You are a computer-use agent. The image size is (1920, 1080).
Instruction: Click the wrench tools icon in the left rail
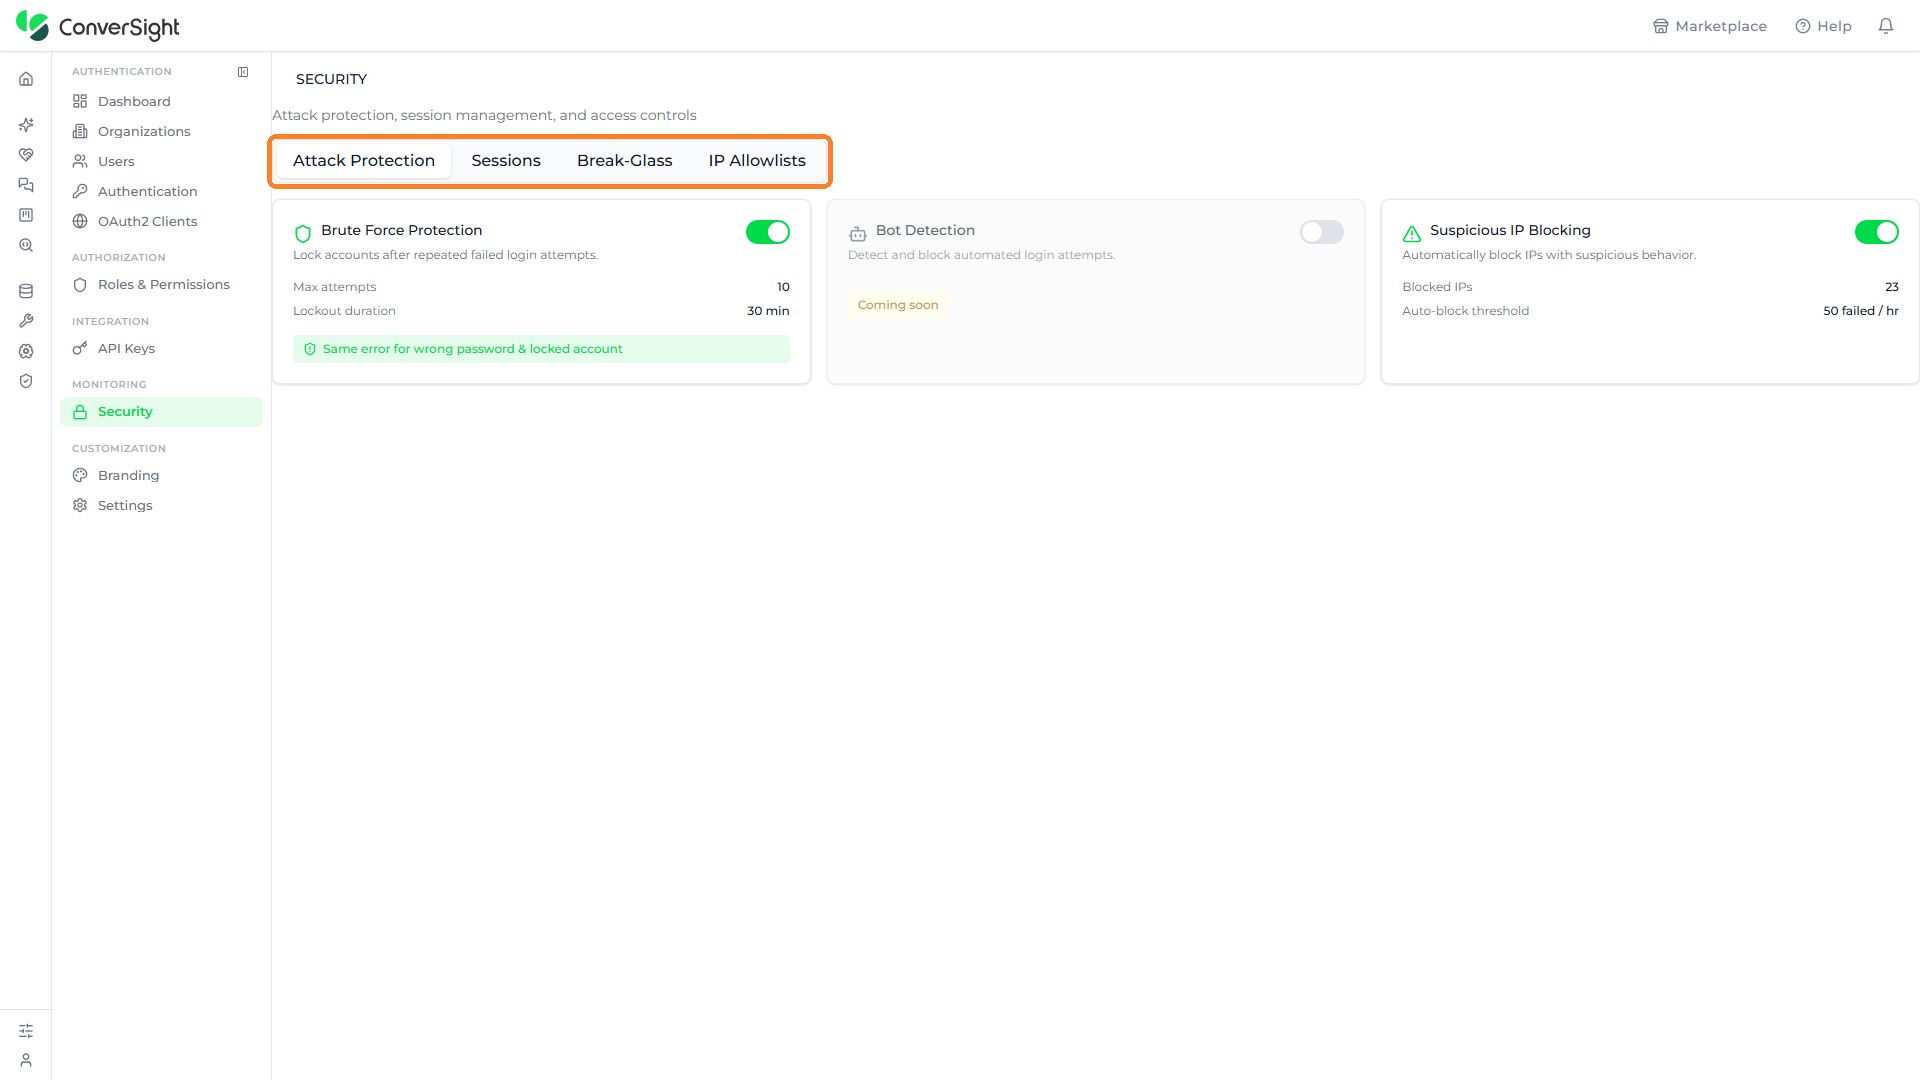pyautogui.click(x=26, y=321)
